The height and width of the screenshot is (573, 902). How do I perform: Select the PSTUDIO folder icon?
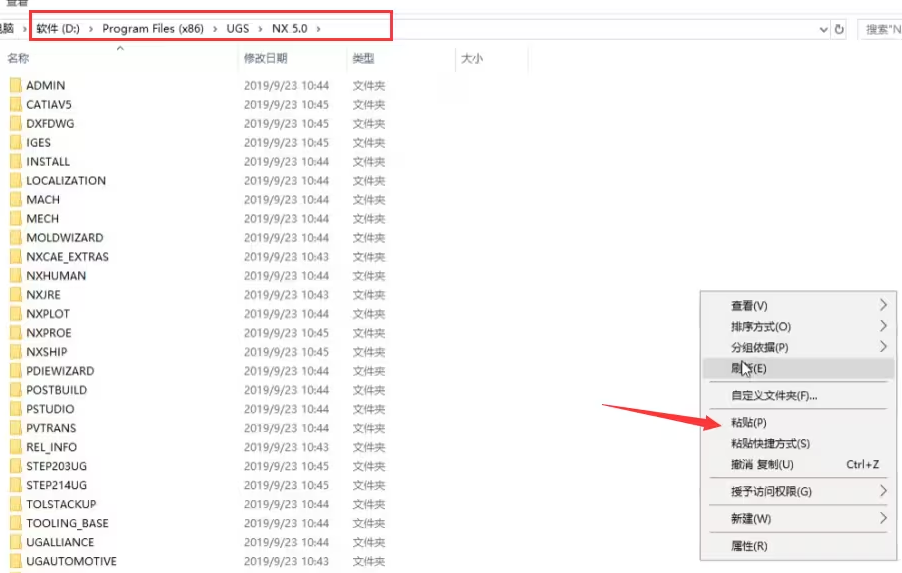[16, 408]
